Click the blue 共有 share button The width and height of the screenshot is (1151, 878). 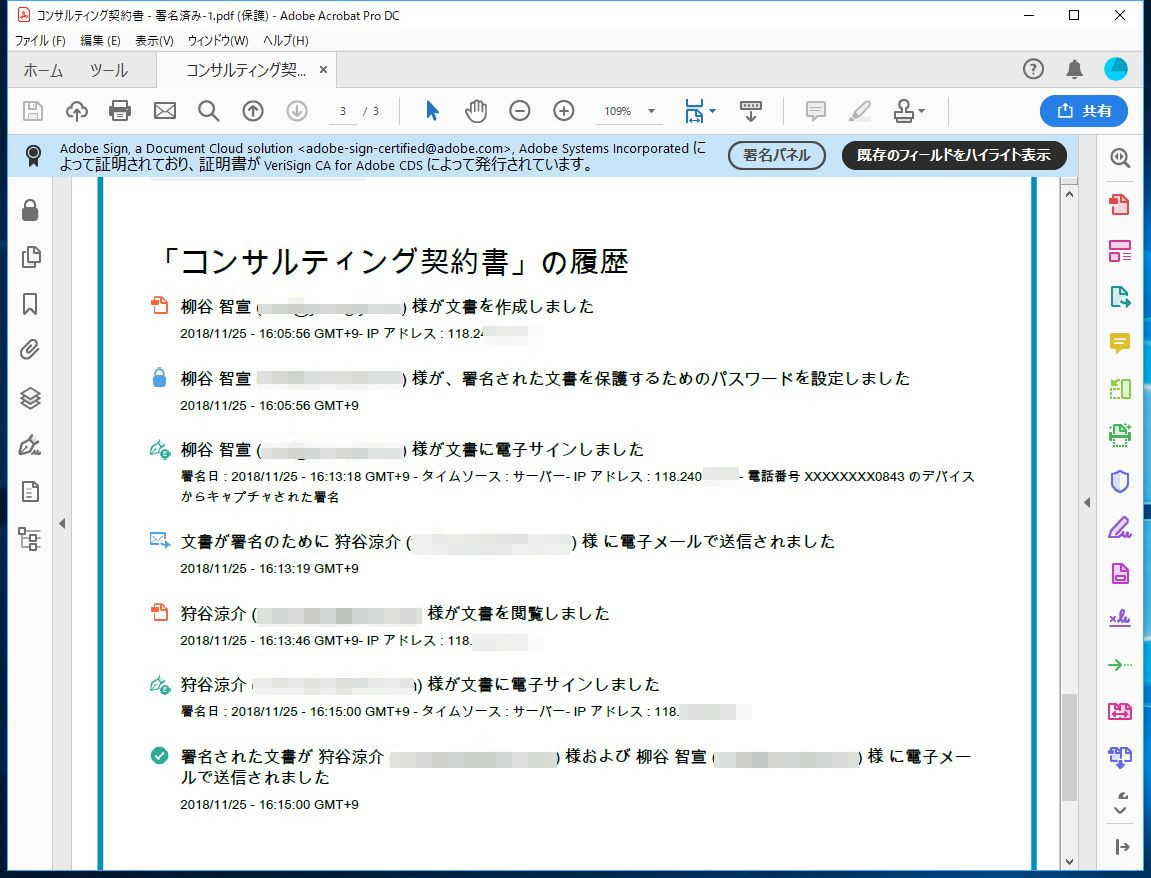tap(1083, 111)
